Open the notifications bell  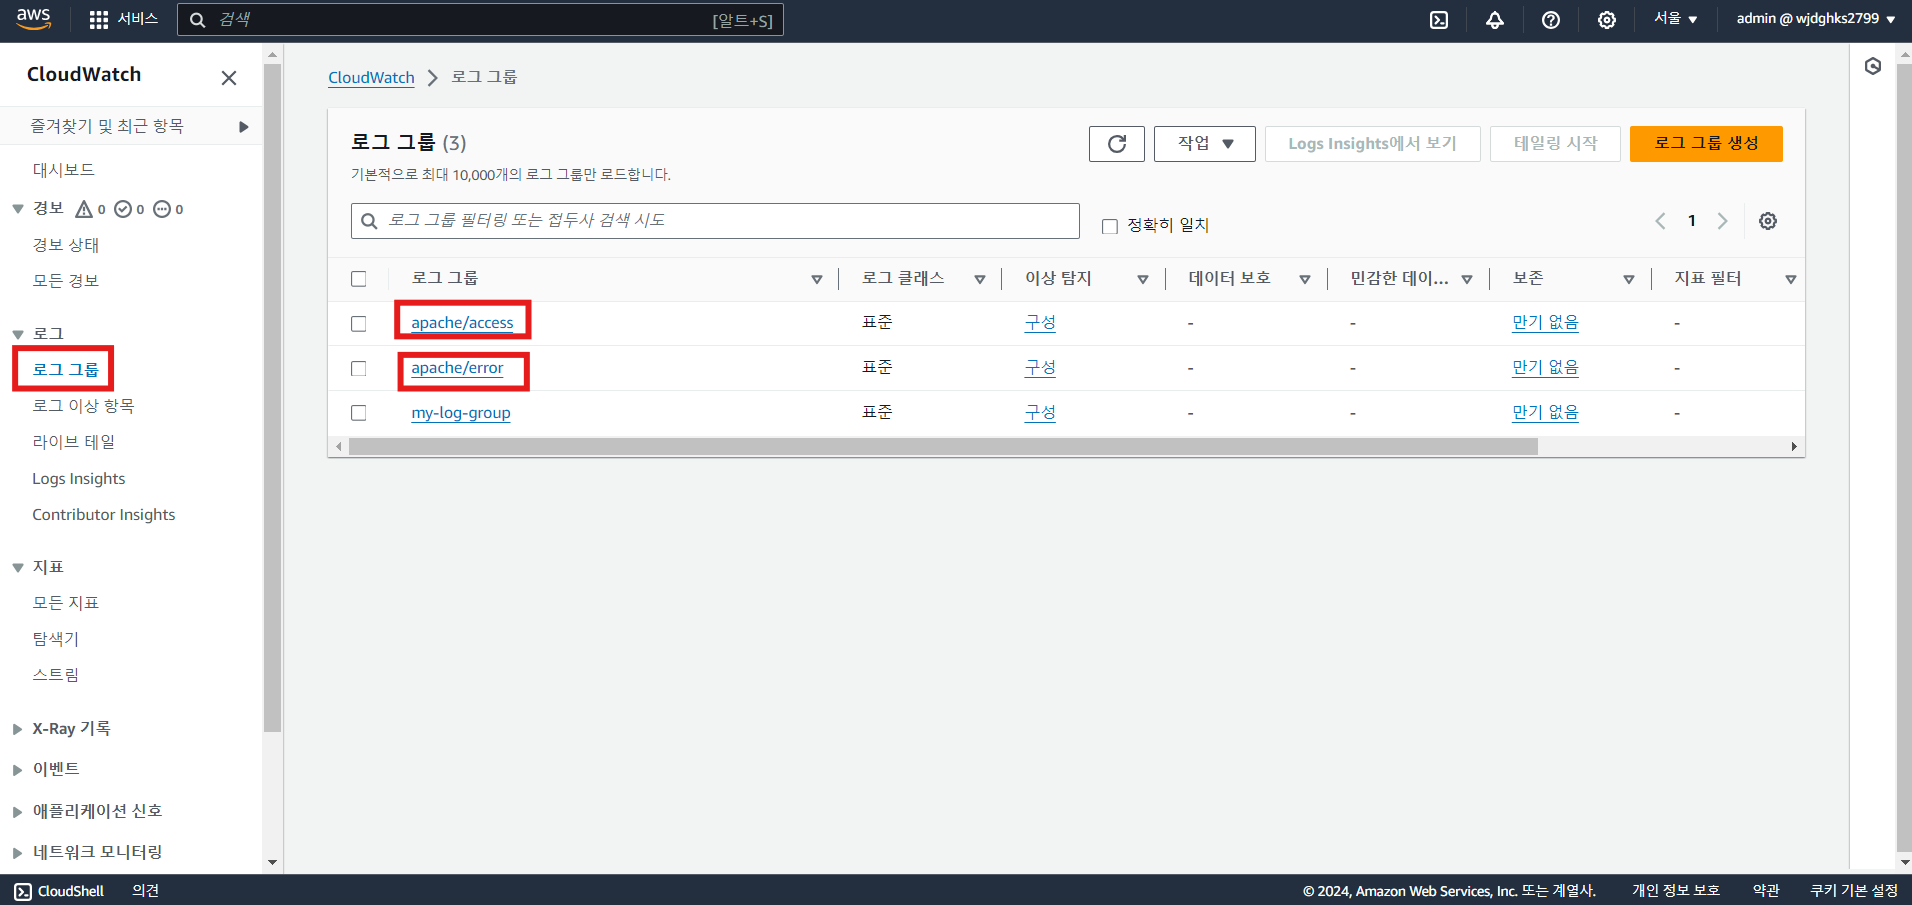[x=1495, y=20]
